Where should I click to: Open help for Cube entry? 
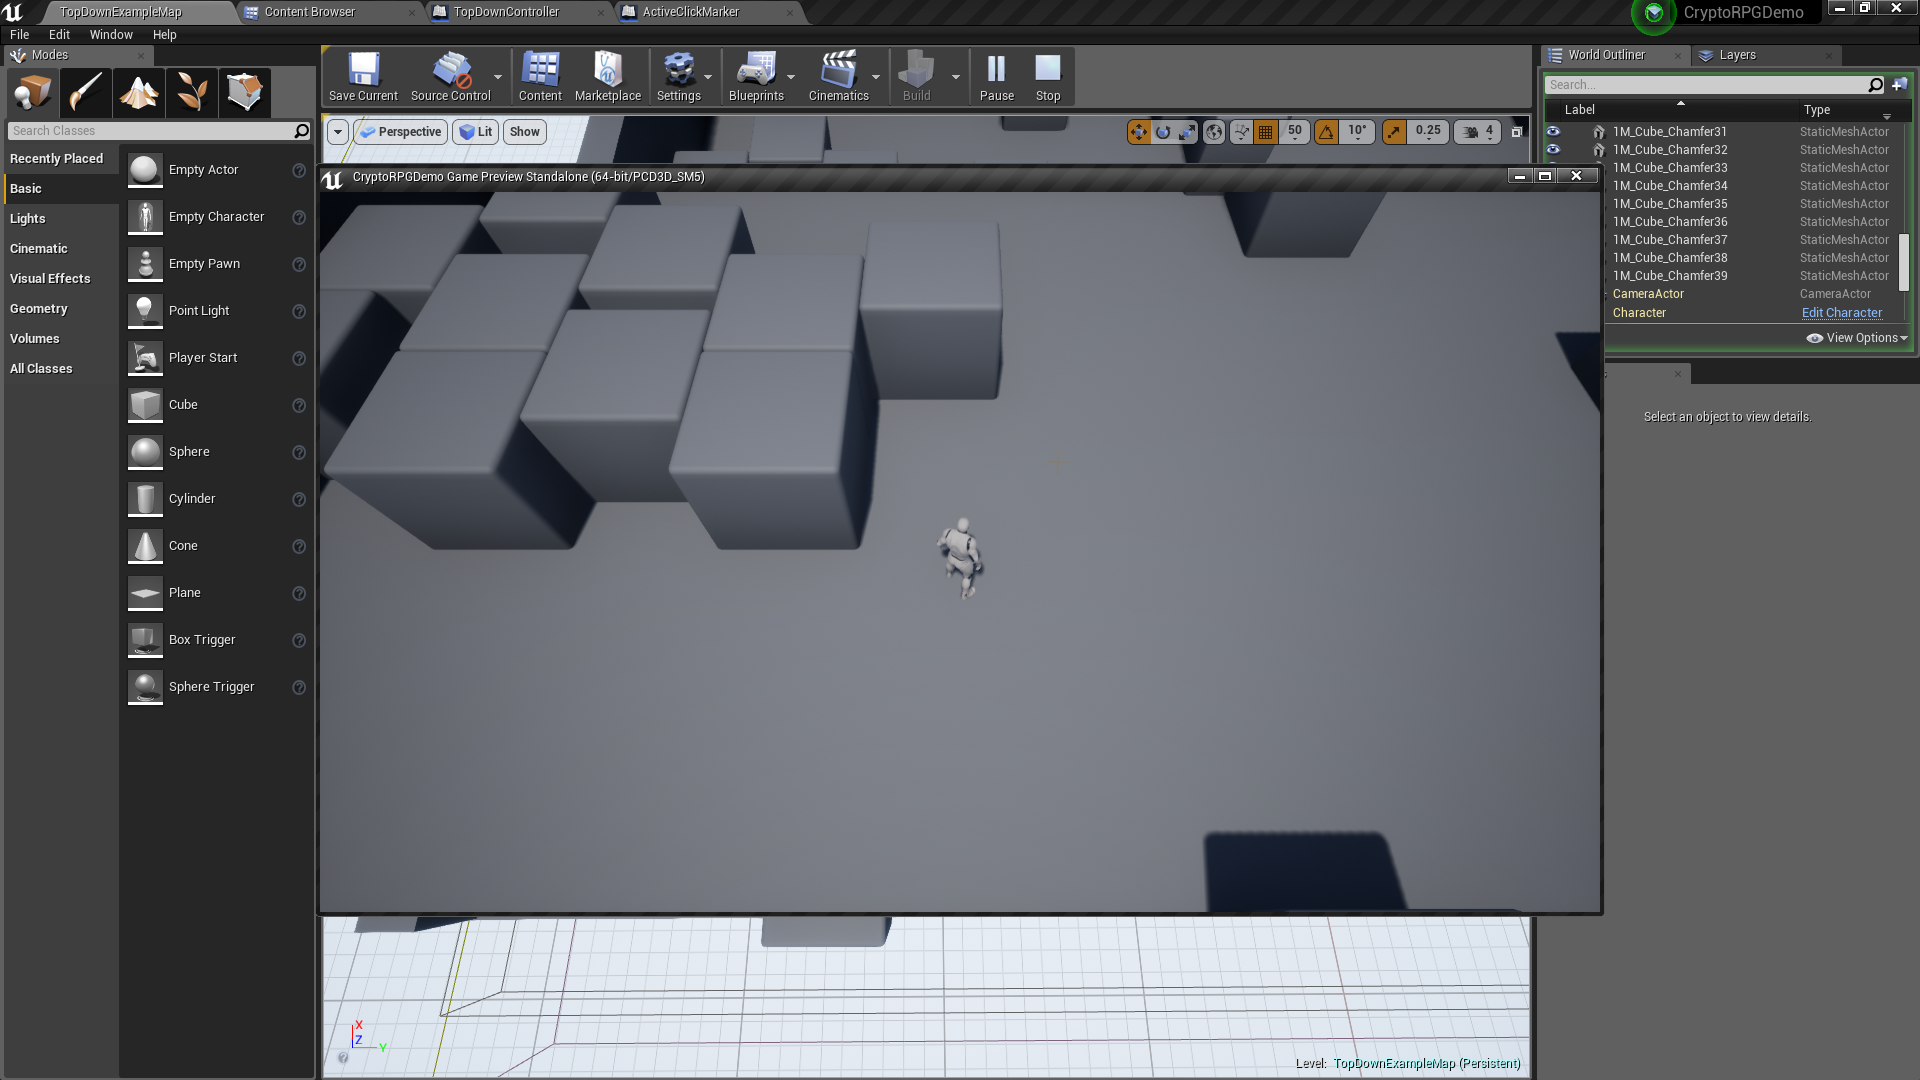click(x=299, y=405)
